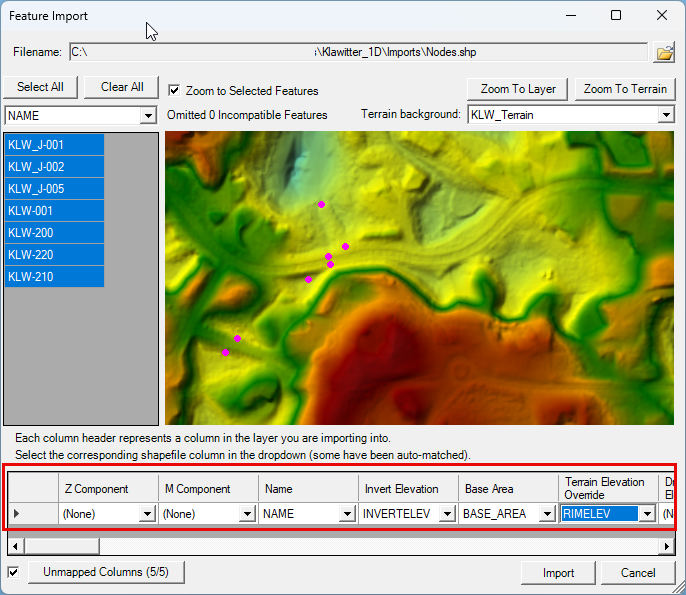Click the row selector arrow in mapping grid
The width and height of the screenshot is (686, 595).
pyautogui.click(x=18, y=514)
